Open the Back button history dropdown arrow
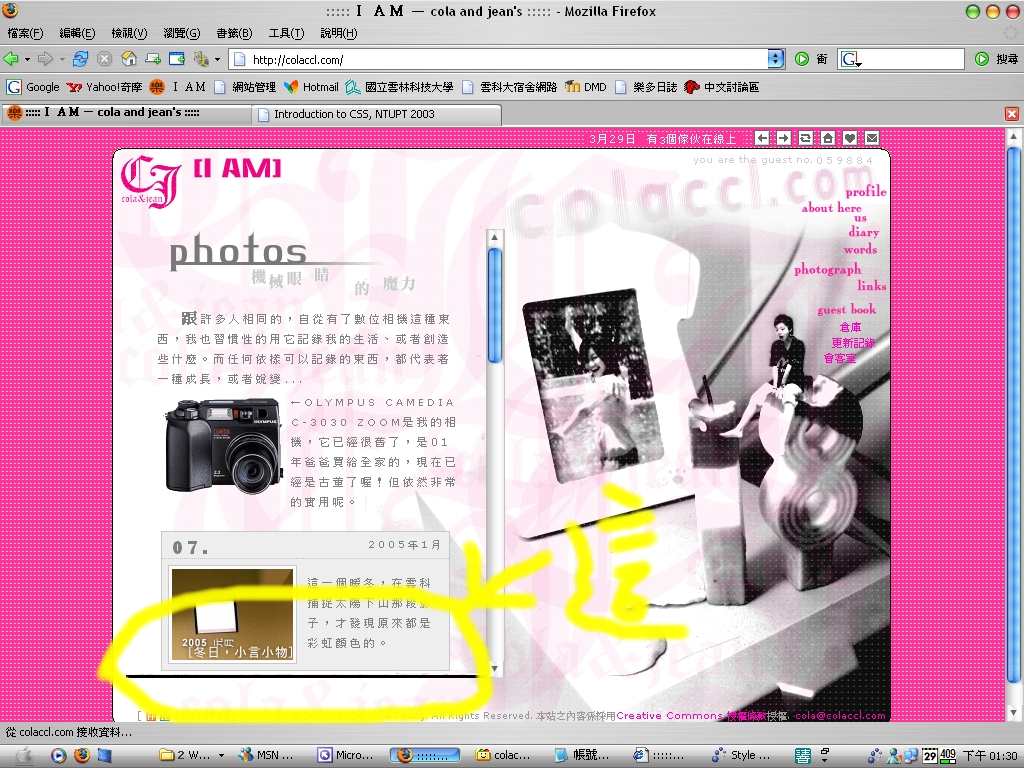The image size is (1024, 768). [27, 59]
